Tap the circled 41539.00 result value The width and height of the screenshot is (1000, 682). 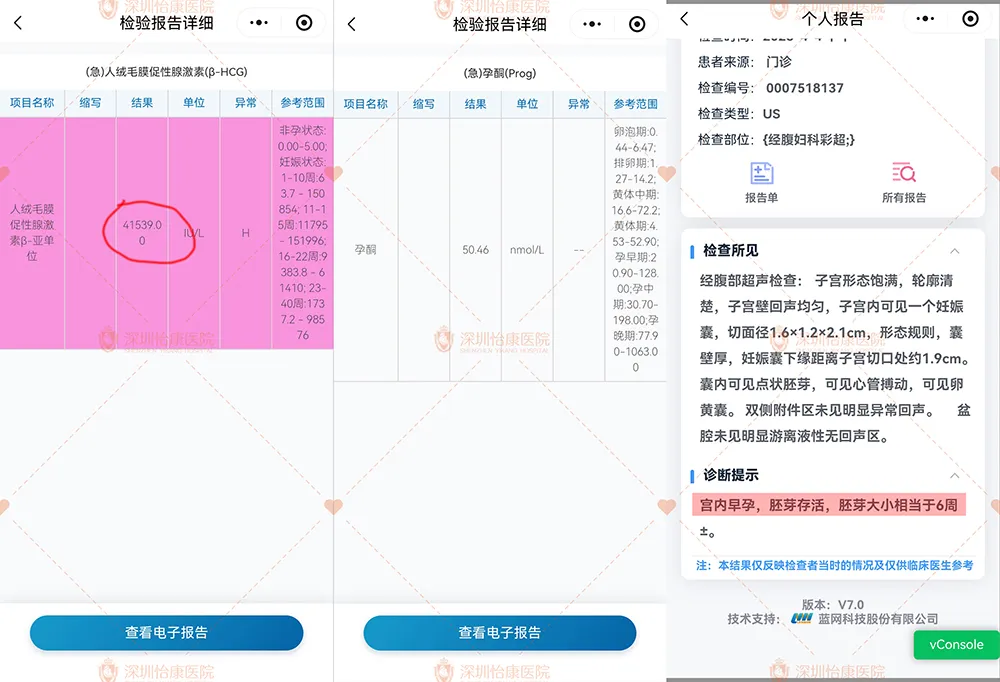(x=142, y=234)
